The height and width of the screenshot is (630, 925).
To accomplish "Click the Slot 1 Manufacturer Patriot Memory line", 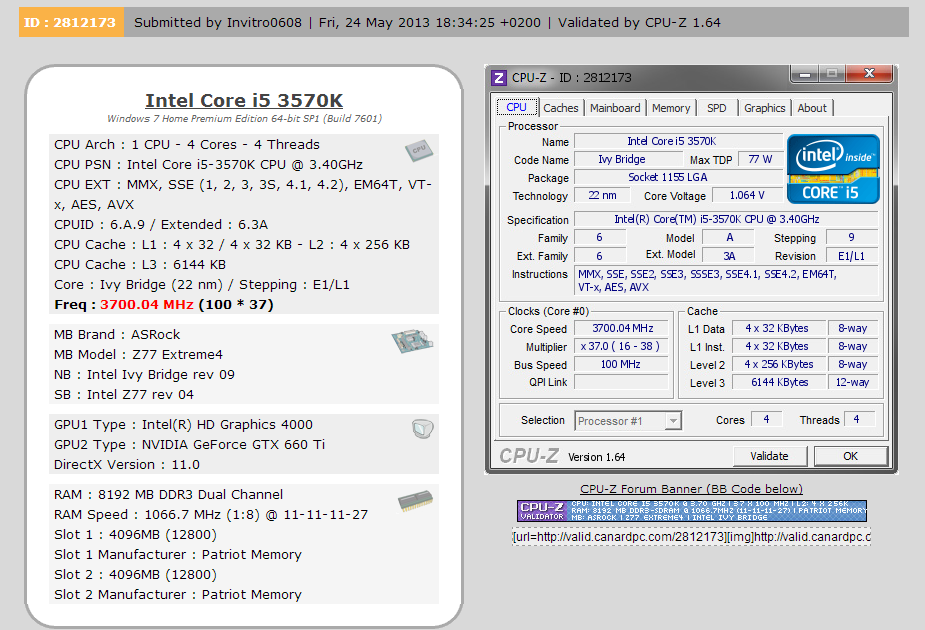I will pyautogui.click(x=178, y=554).
